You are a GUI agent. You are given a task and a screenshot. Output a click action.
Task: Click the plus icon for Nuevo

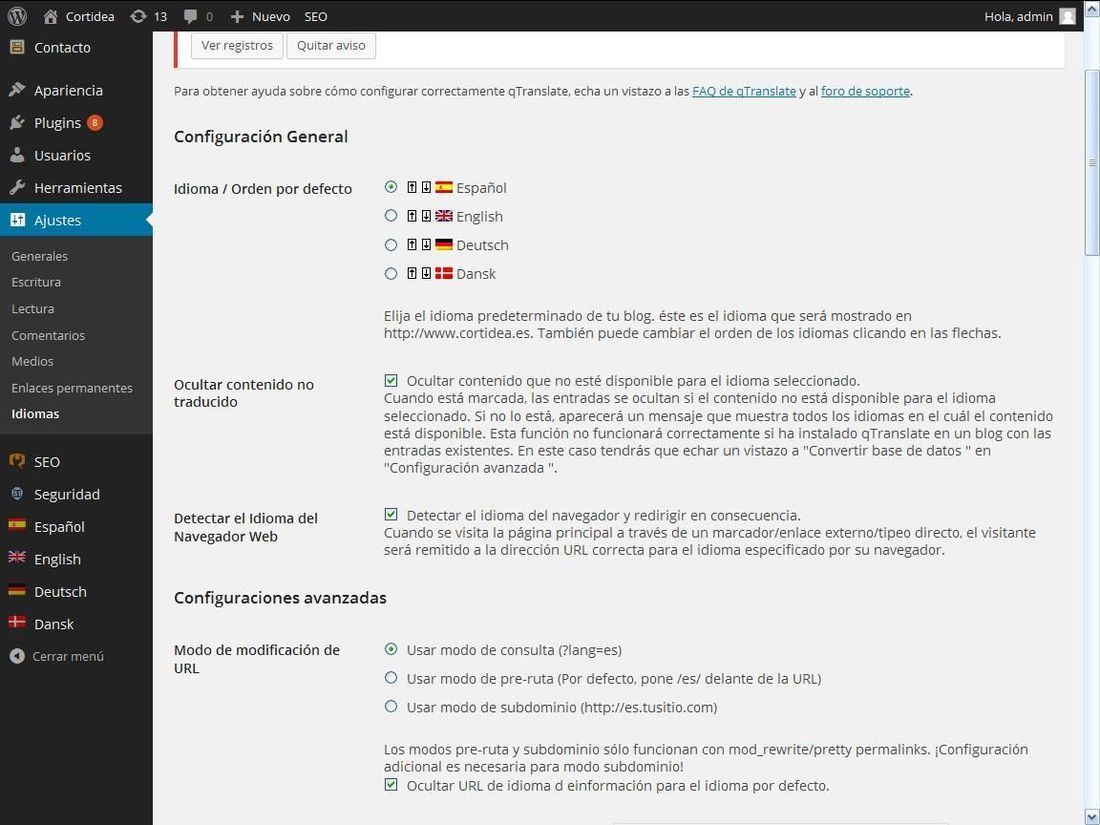click(237, 16)
